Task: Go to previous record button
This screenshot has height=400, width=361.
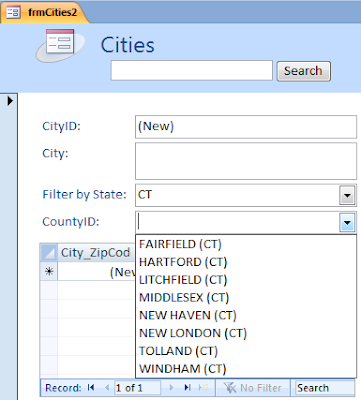Action: click(107, 388)
